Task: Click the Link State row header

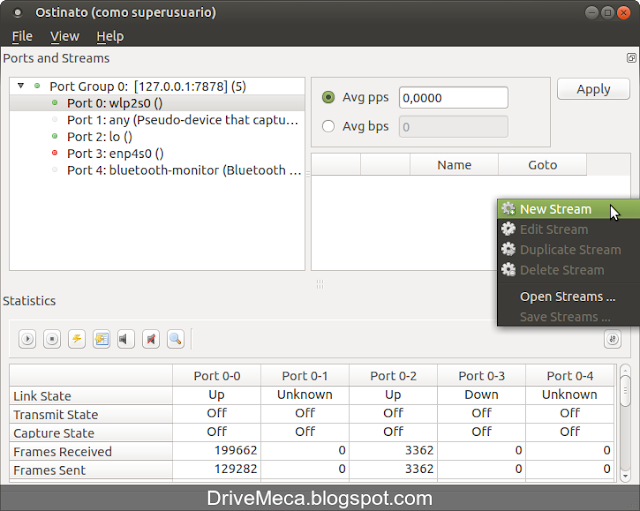Action: pos(91,395)
